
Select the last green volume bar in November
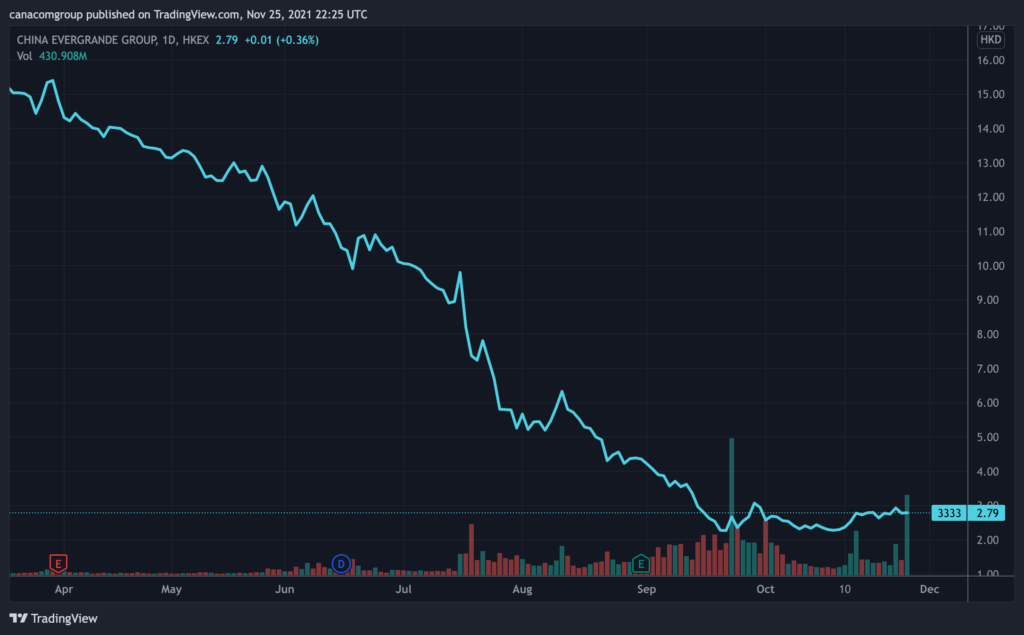coord(907,535)
